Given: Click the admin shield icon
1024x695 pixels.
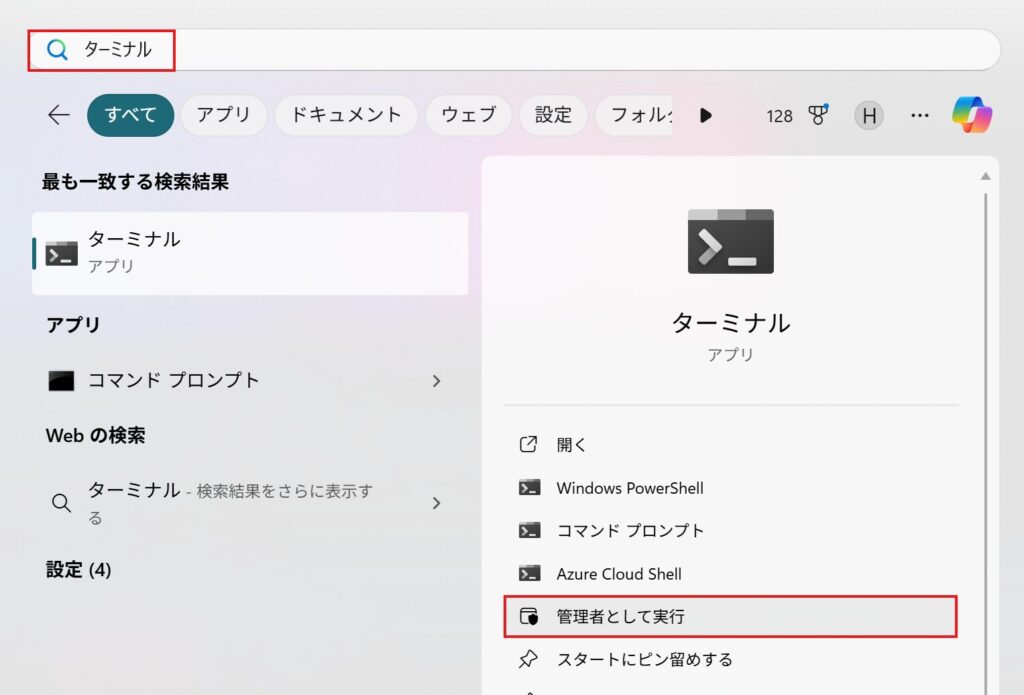Looking at the screenshot, I should click(x=529, y=616).
